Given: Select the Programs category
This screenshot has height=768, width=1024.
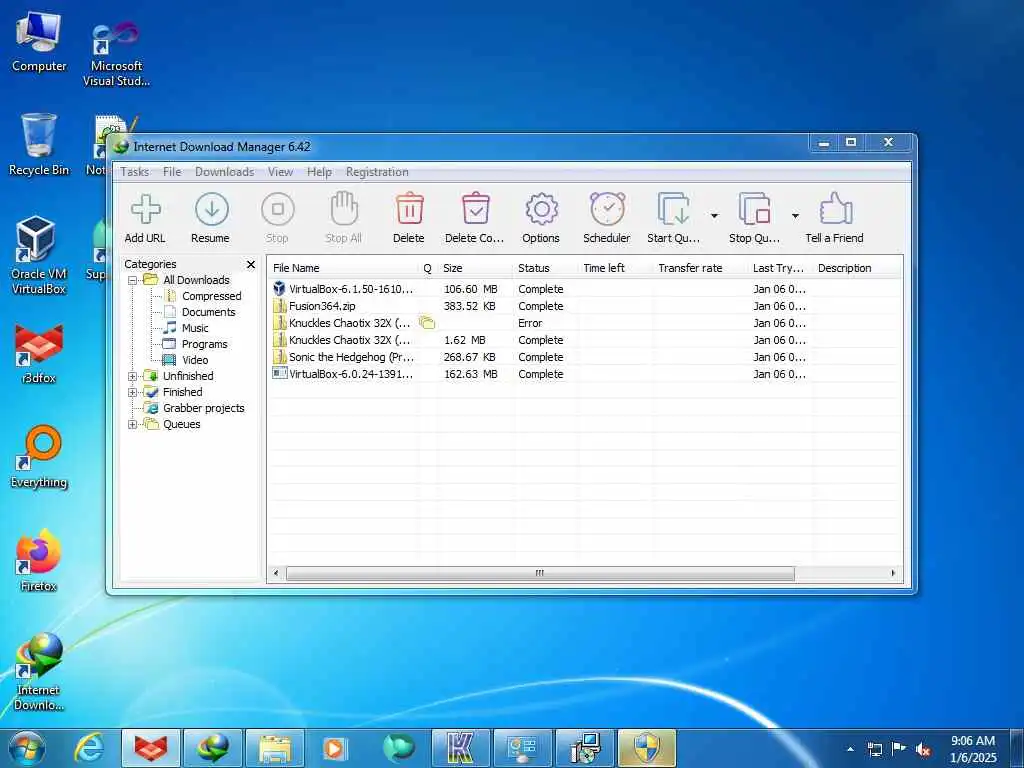Looking at the screenshot, I should tap(195, 344).
